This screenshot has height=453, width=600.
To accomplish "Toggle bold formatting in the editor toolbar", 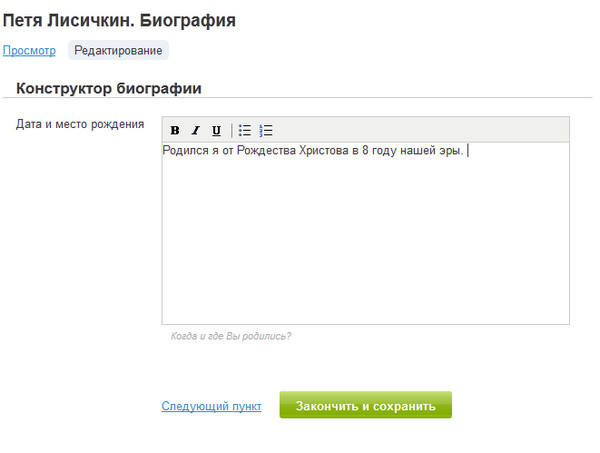I will [x=175, y=130].
